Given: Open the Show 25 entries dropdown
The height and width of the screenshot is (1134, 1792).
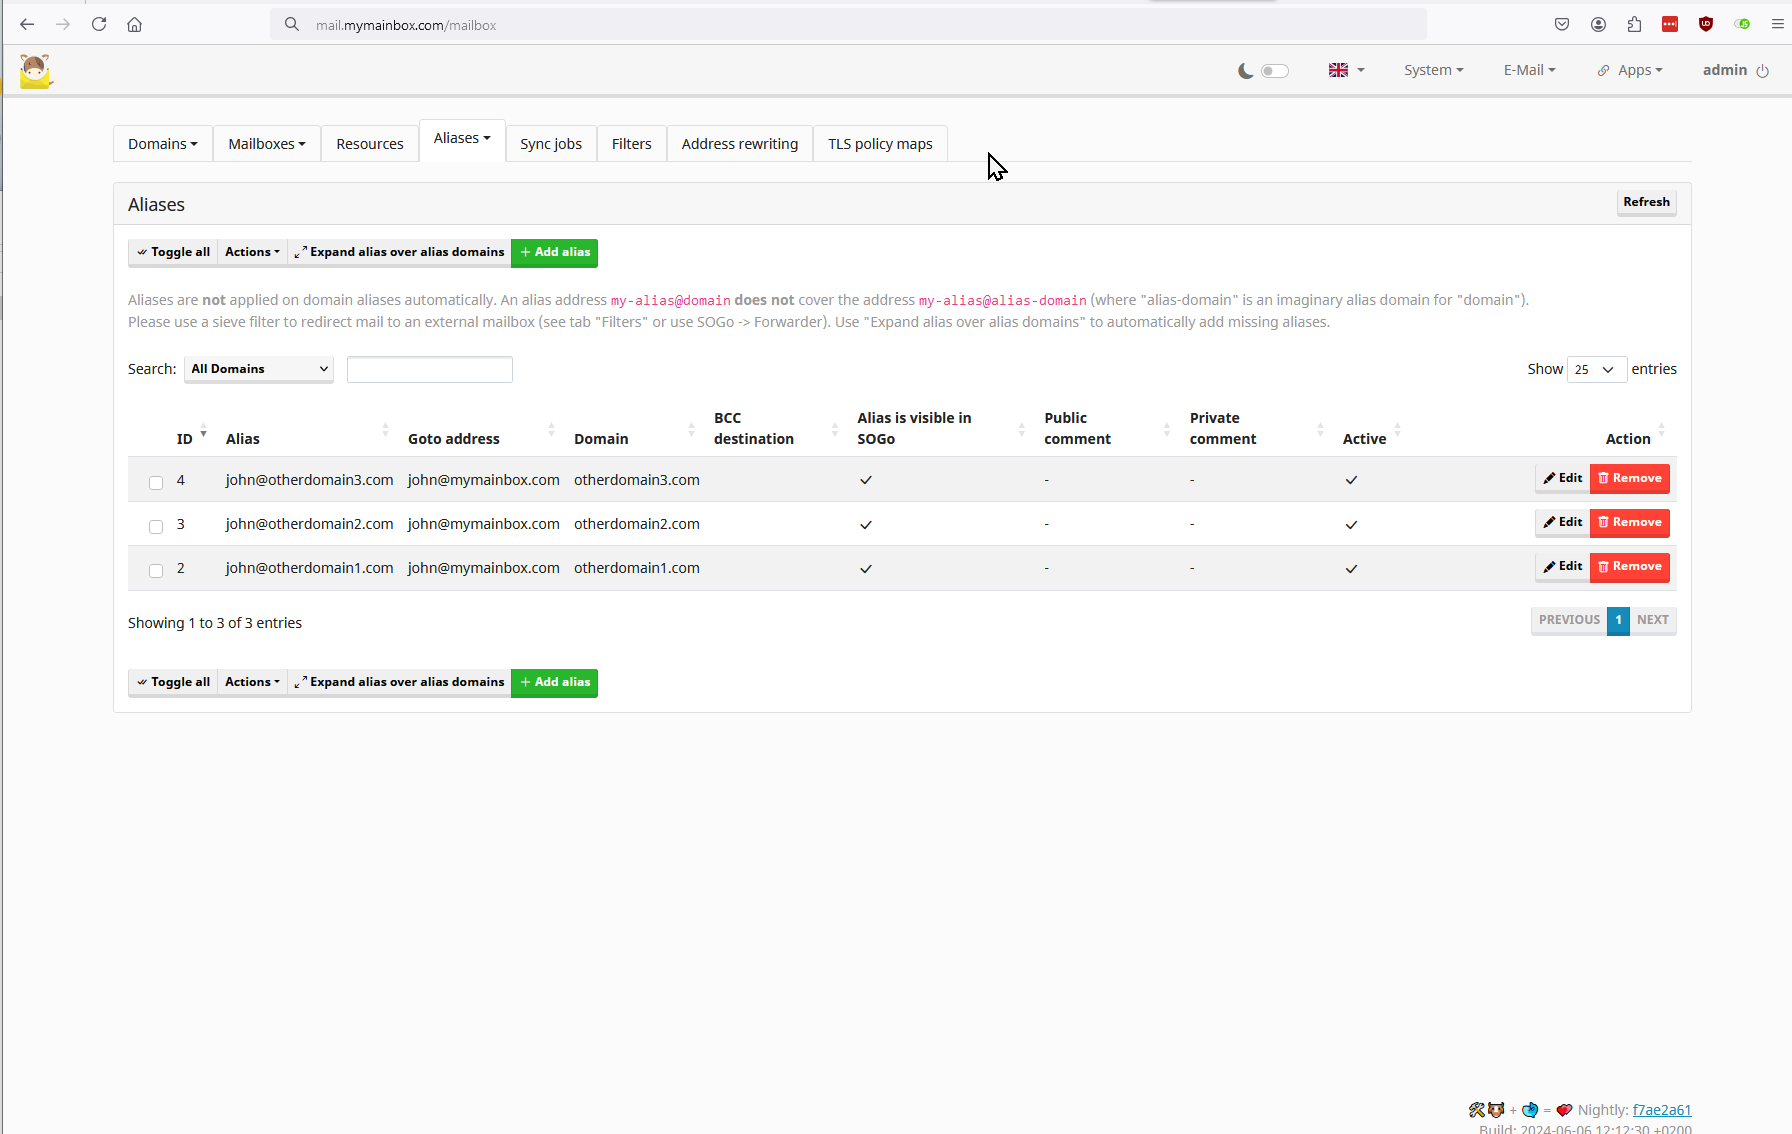Looking at the screenshot, I should click(1597, 369).
